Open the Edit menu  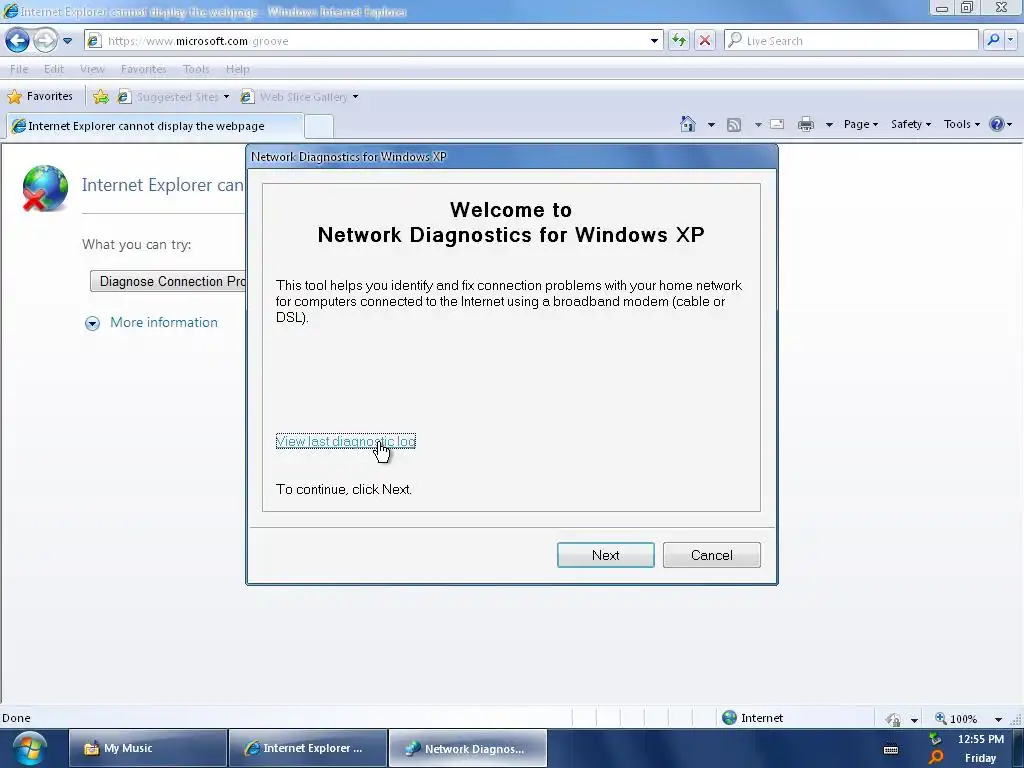click(54, 69)
